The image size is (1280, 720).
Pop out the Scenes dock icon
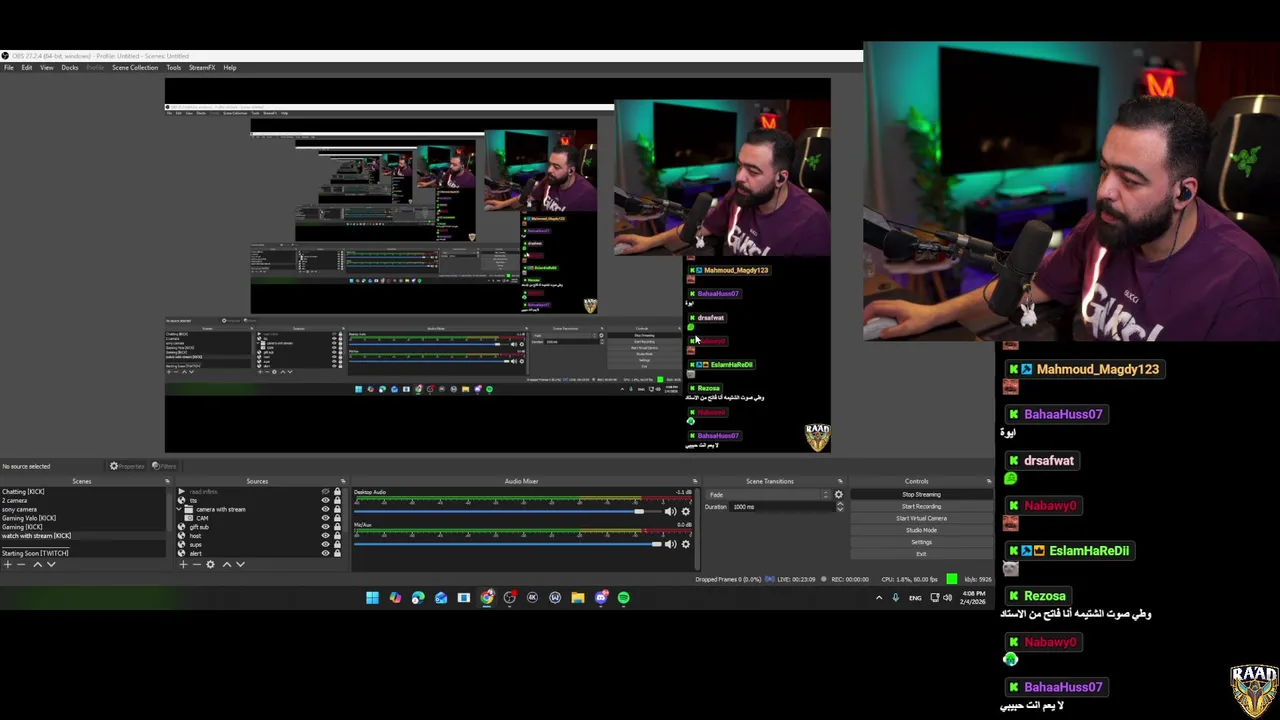(x=167, y=481)
